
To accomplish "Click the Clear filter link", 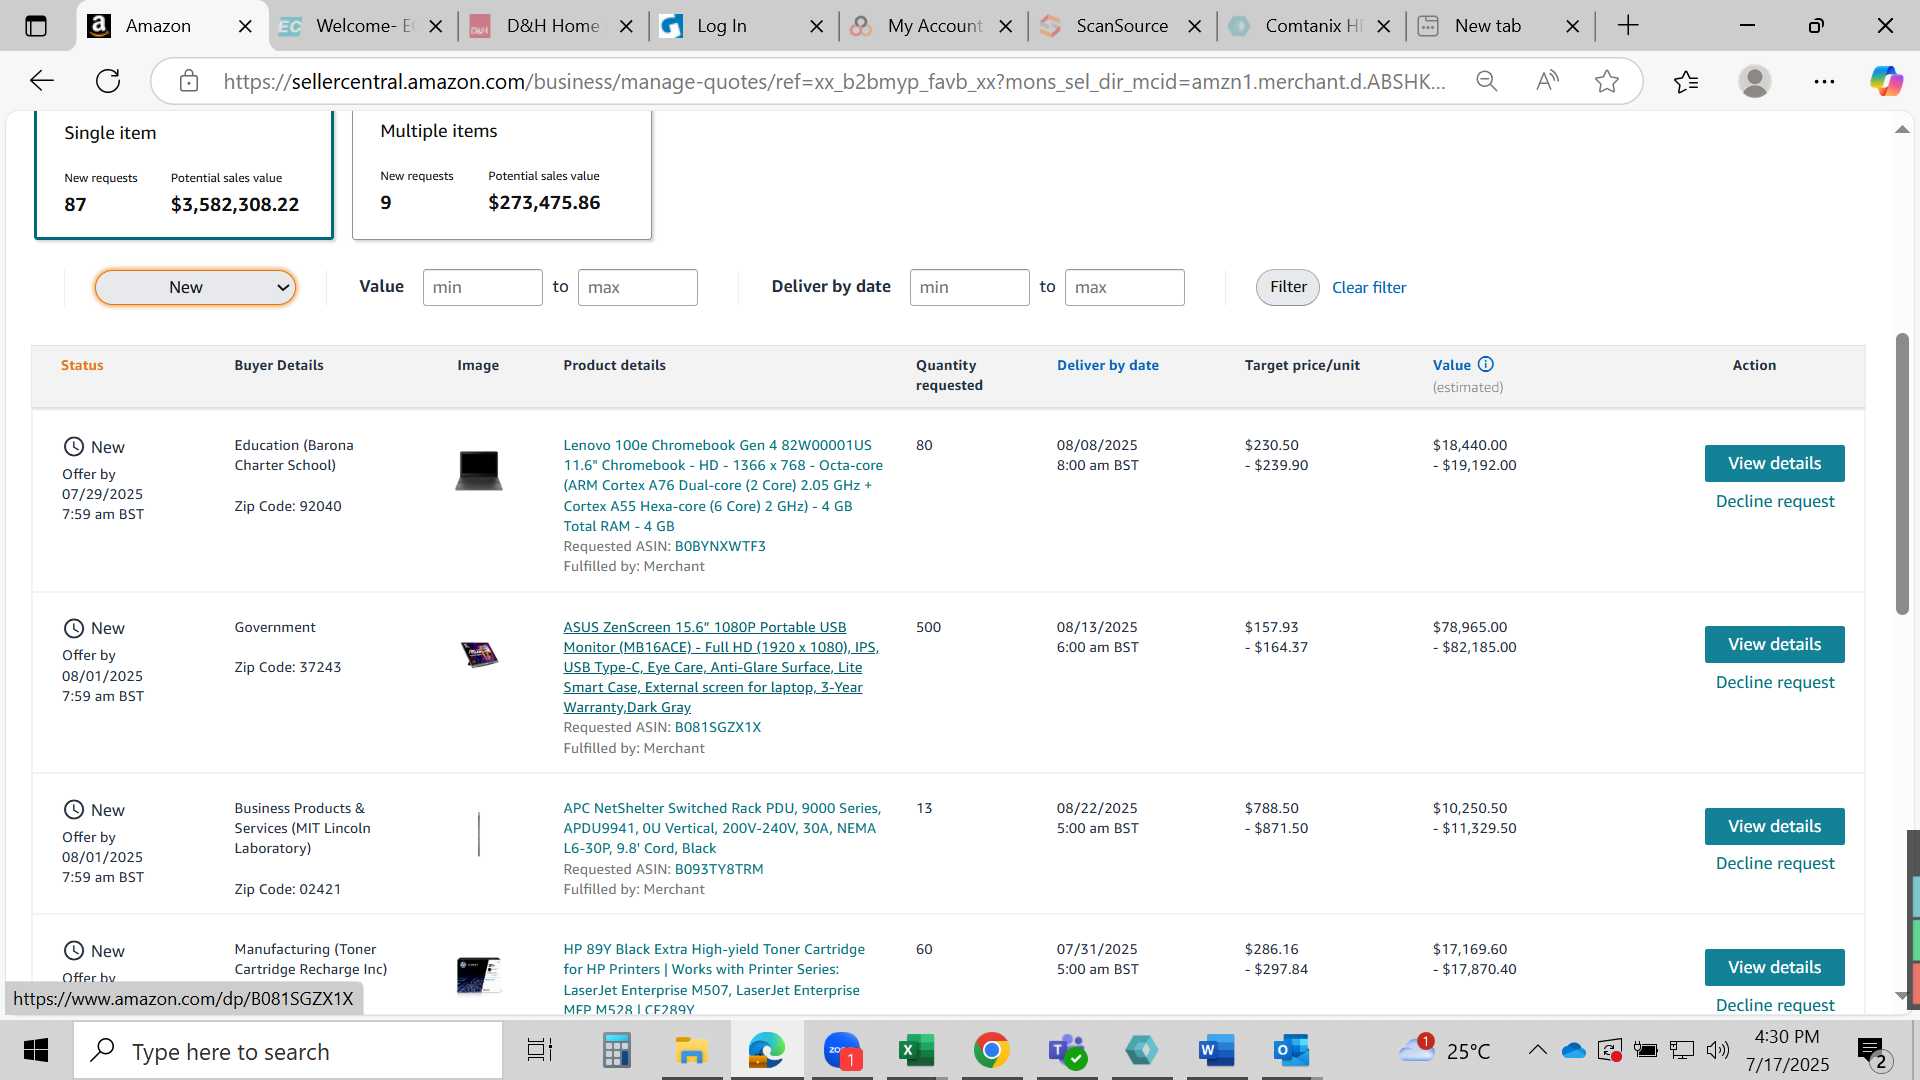I will click(x=1369, y=288).
